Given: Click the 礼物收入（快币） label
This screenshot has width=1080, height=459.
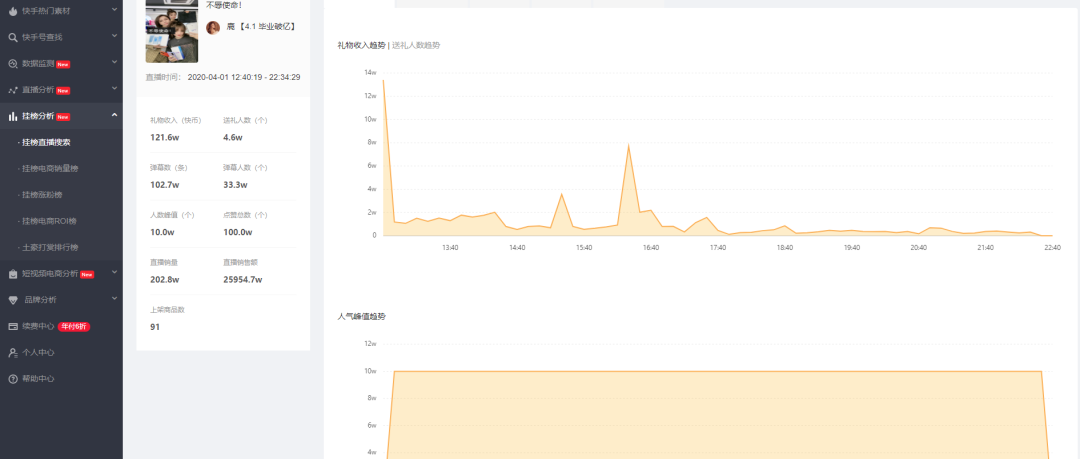Looking at the screenshot, I should point(176,120).
